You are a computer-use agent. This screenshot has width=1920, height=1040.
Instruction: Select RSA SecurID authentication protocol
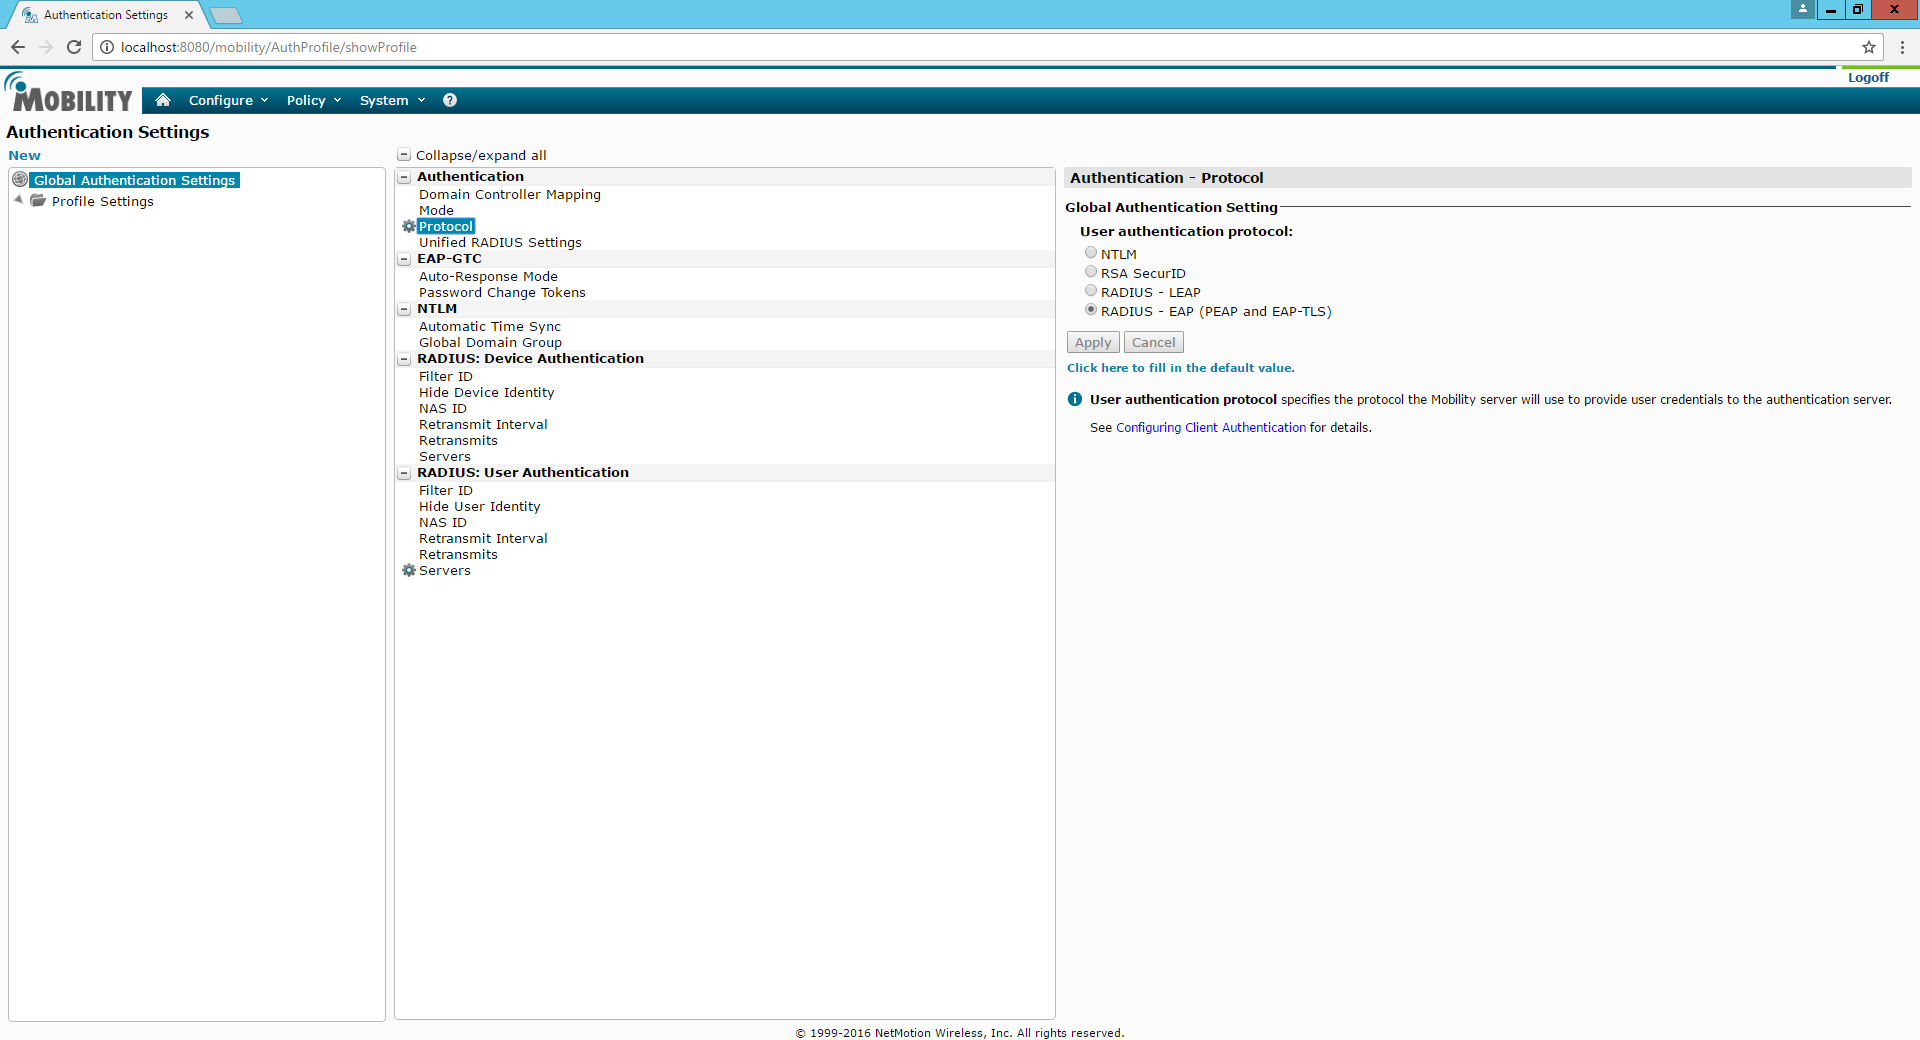click(x=1091, y=272)
